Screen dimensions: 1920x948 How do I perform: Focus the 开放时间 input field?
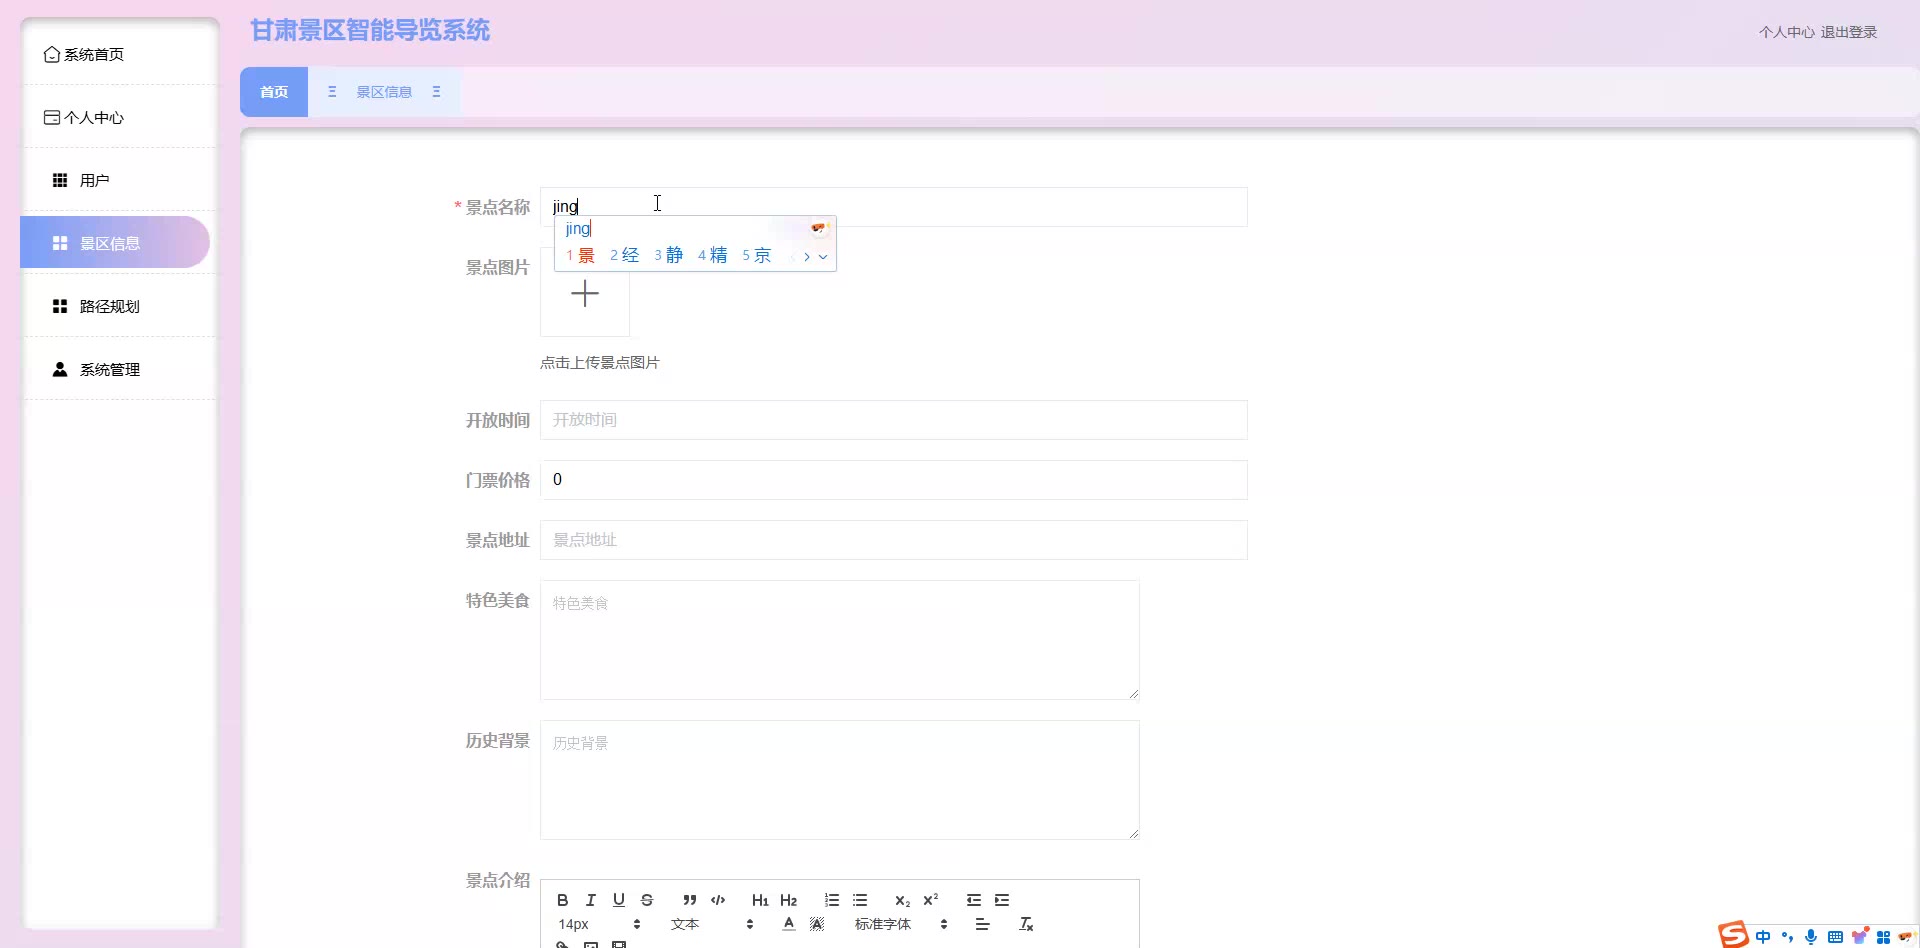click(x=894, y=420)
